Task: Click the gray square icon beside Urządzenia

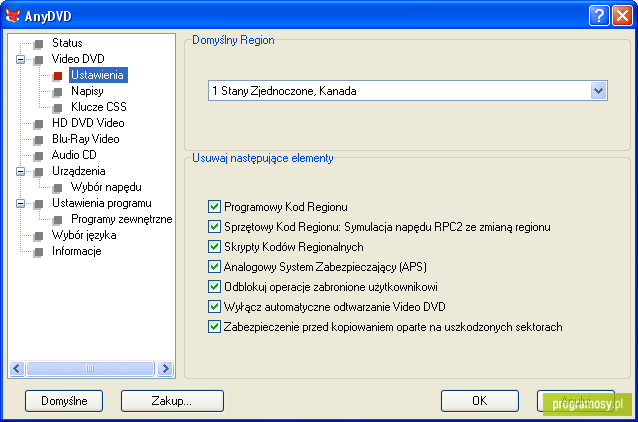Action: click(x=39, y=172)
